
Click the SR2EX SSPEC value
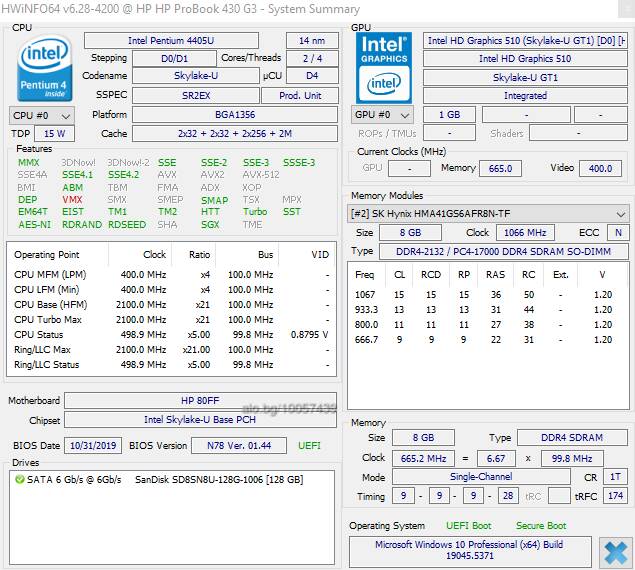click(196, 96)
